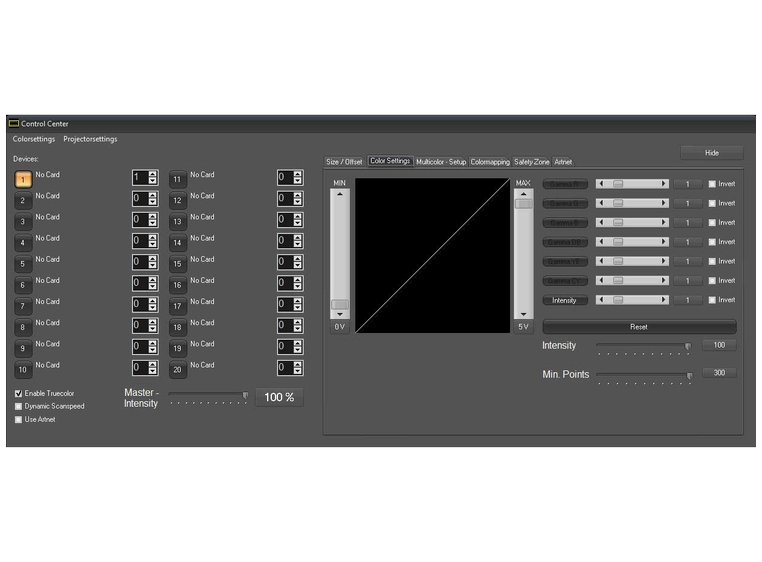762x562 pixels.
Task: Select device button 15
Action: tap(177, 264)
